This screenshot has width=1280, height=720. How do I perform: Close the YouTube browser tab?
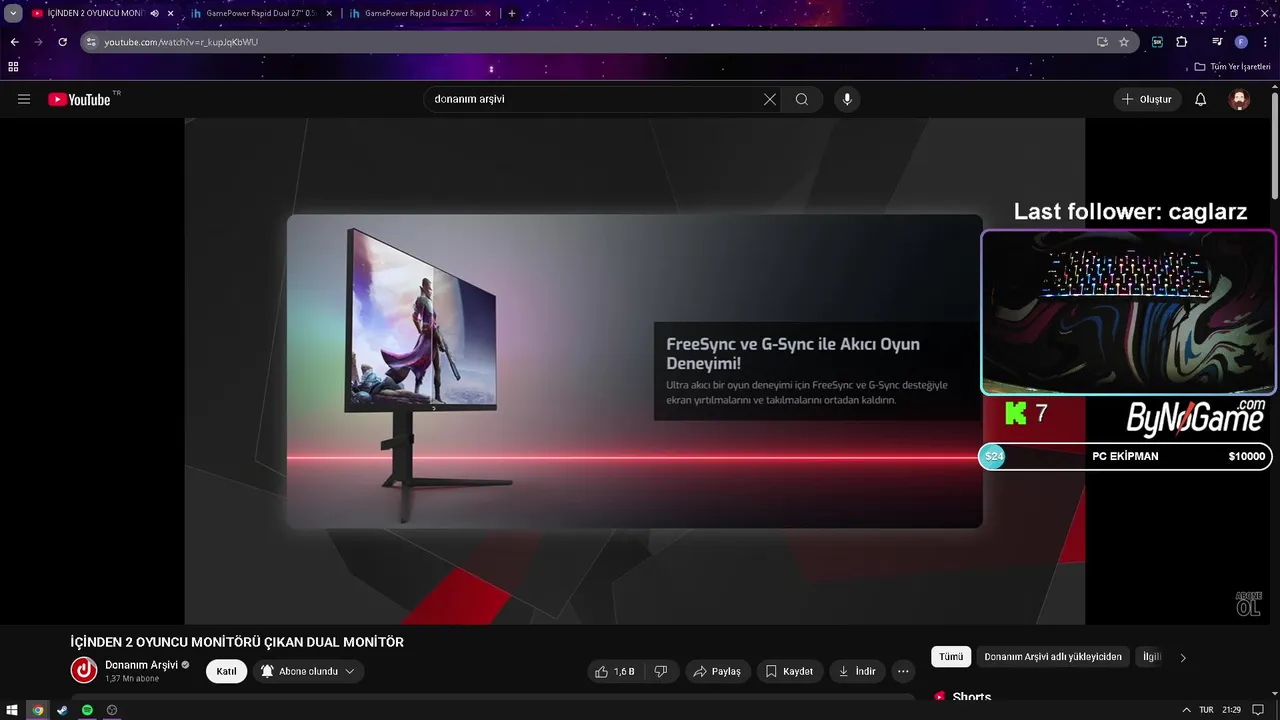click(x=170, y=14)
